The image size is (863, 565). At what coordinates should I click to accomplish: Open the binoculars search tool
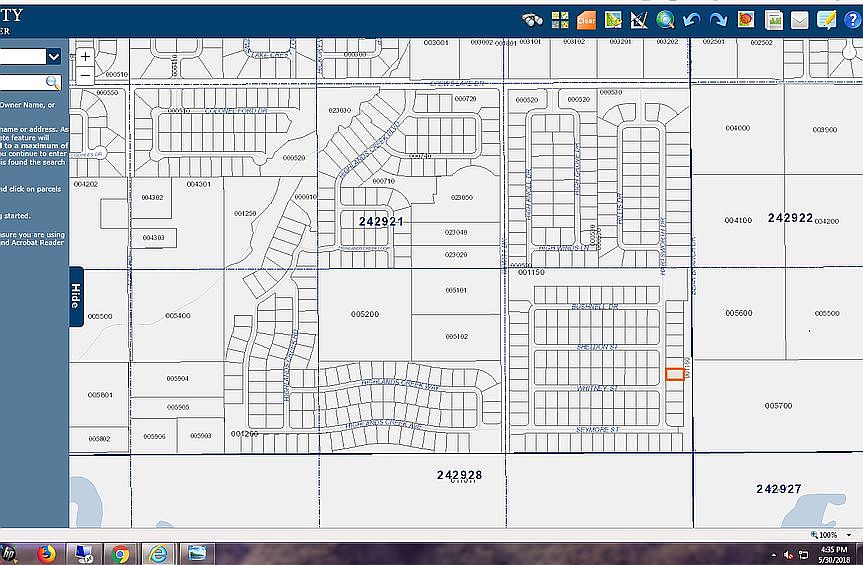click(532, 20)
